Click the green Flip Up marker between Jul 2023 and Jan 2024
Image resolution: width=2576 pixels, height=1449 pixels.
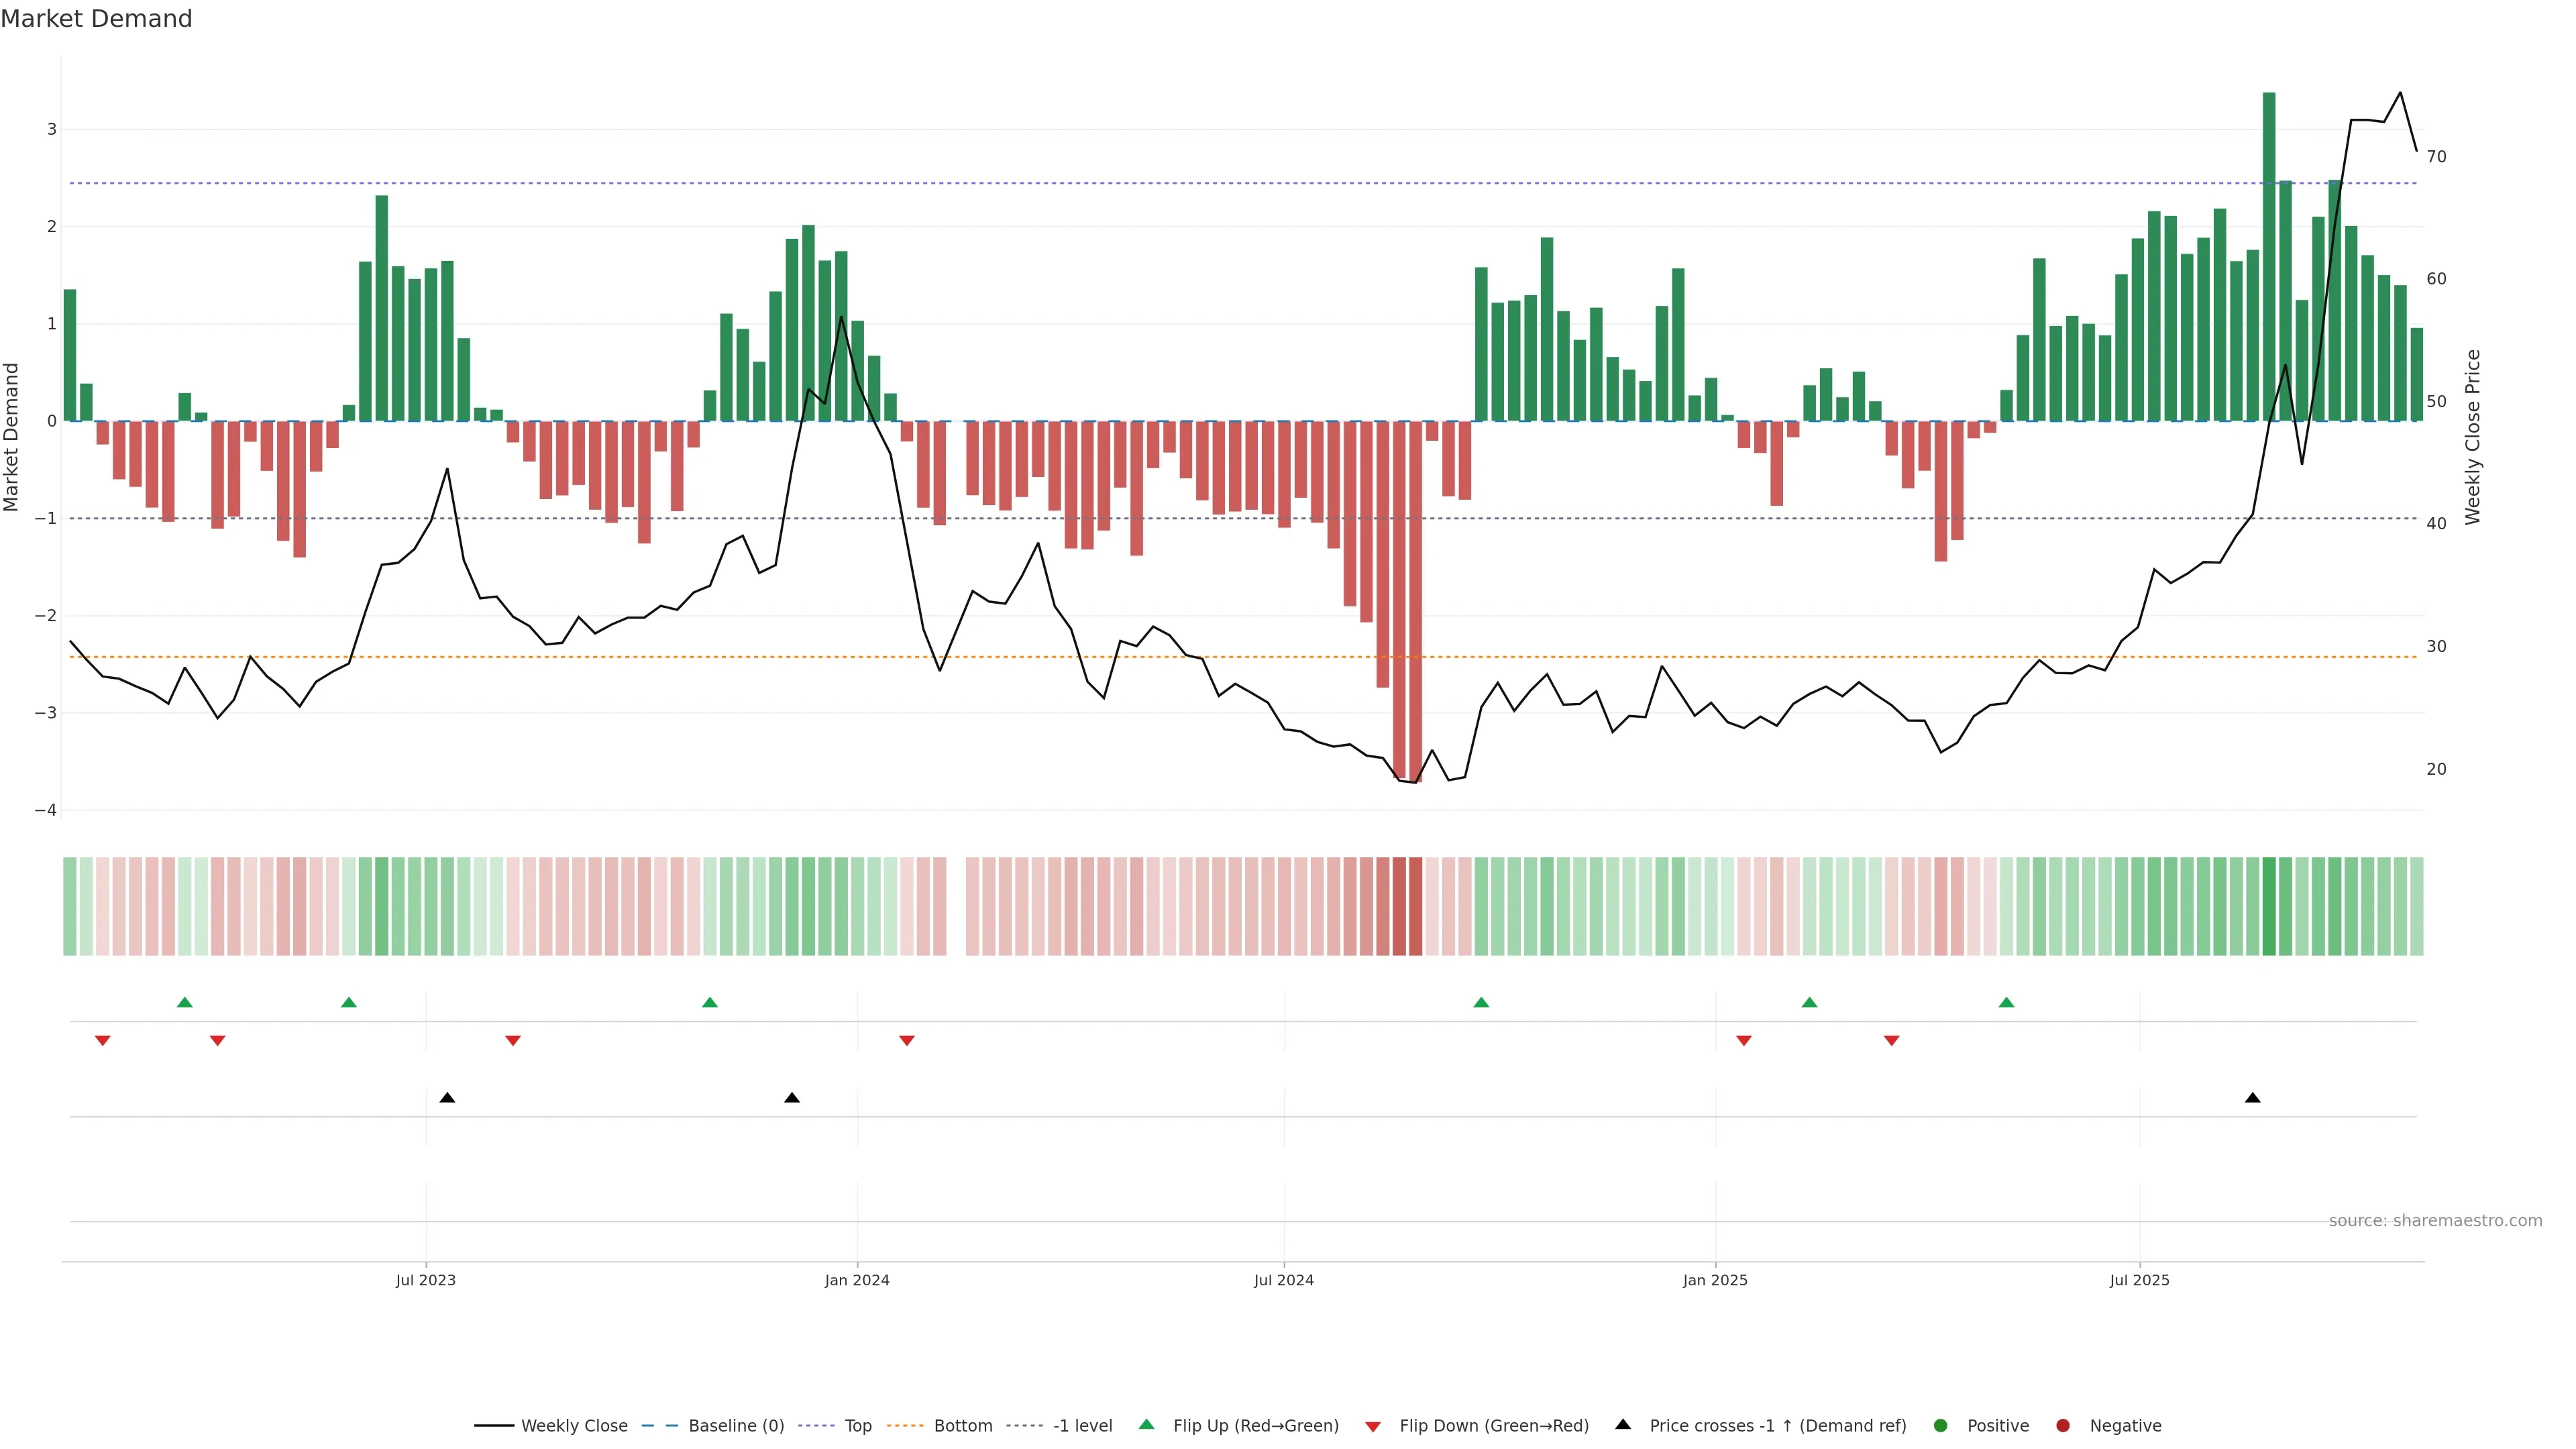710,1003
